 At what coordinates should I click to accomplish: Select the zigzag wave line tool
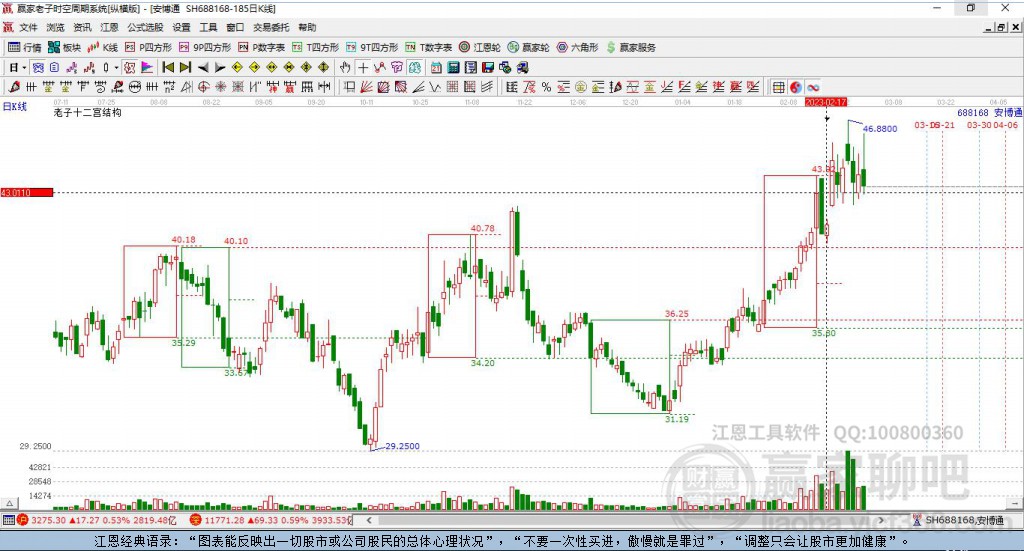pyautogui.click(x=435, y=87)
